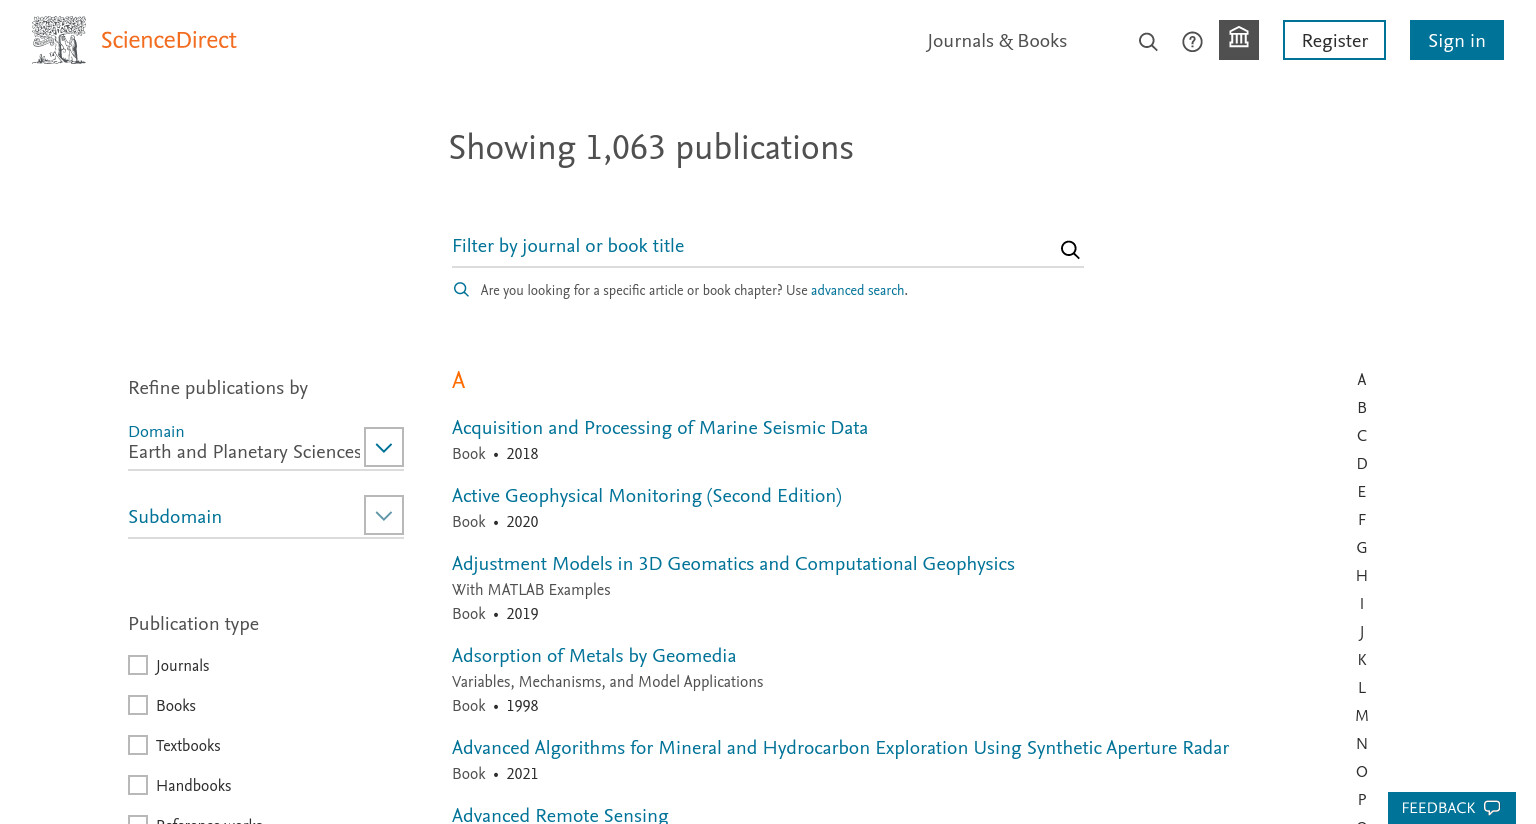The image size is (1536, 824).
Task: Enable the Textbooks publication type
Action: click(138, 745)
